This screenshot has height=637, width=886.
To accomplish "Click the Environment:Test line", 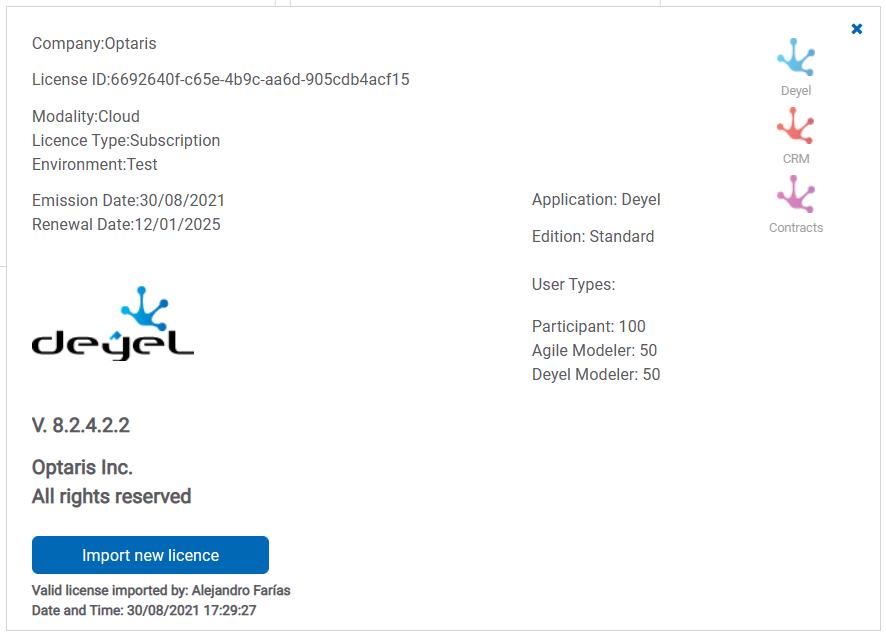I will [x=95, y=165].
